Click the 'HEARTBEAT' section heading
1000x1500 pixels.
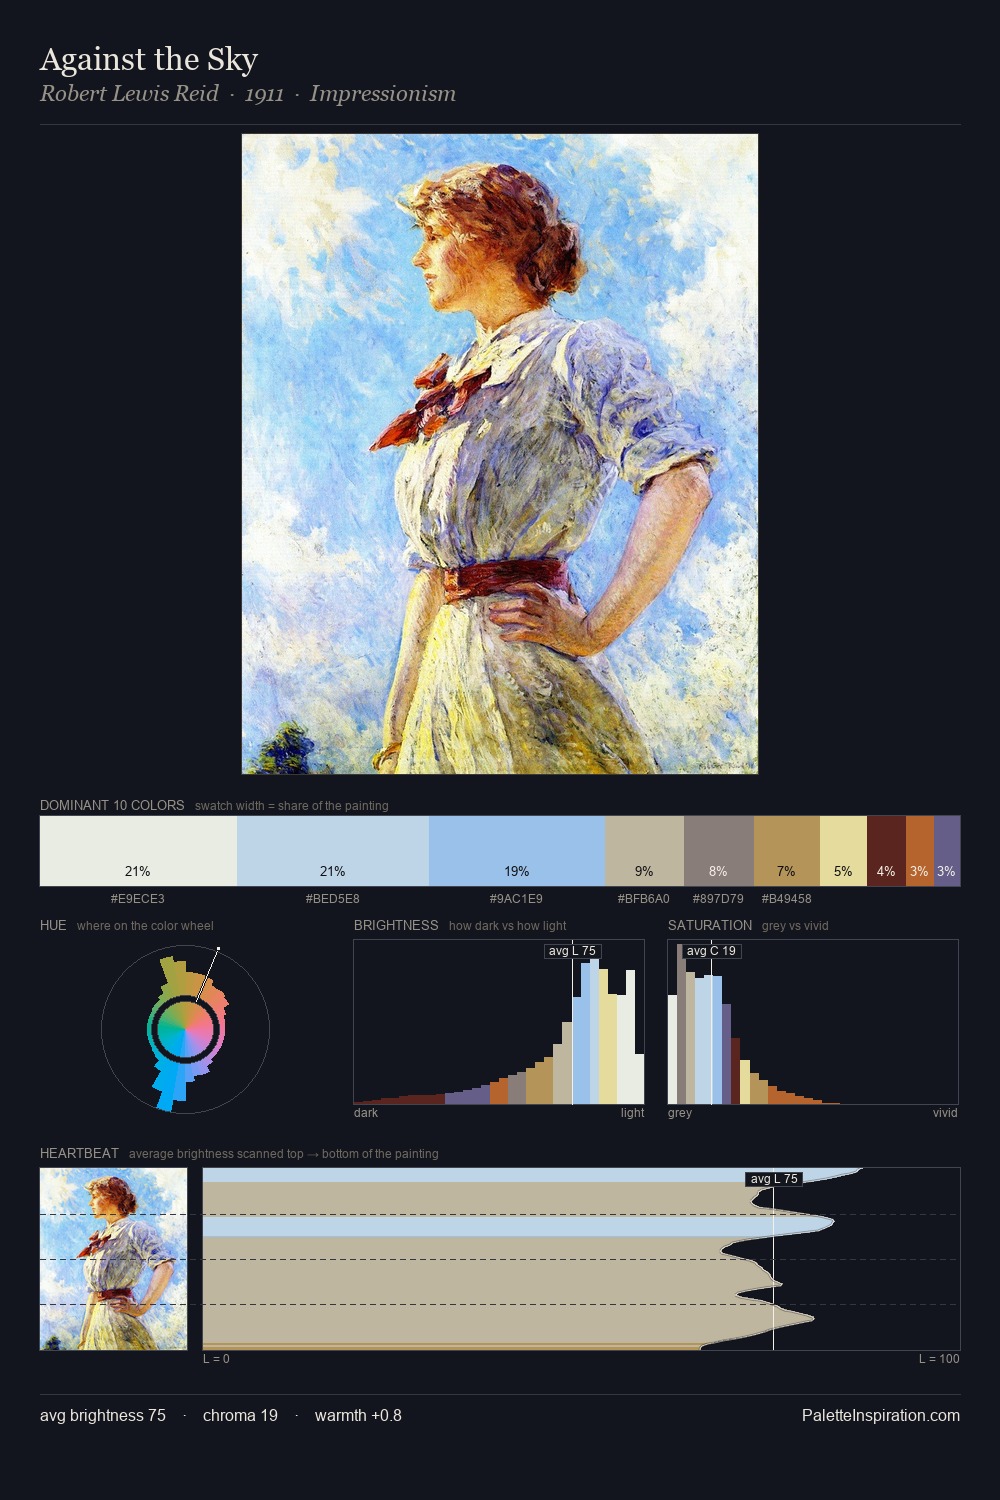pyautogui.click(x=79, y=1153)
